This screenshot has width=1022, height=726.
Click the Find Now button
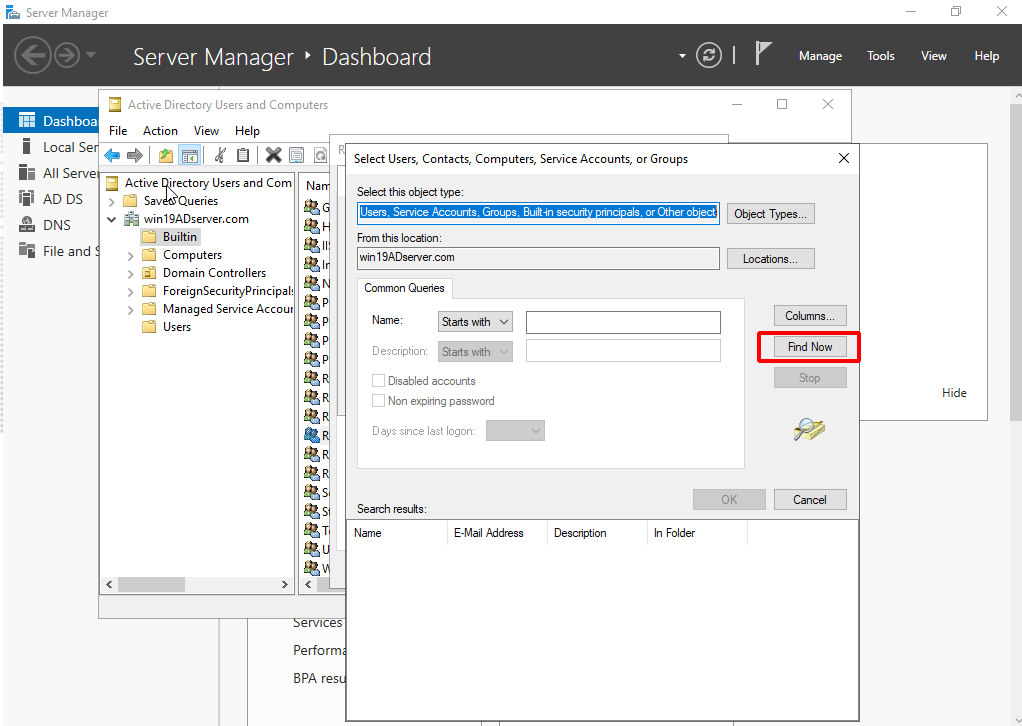point(809,347)
